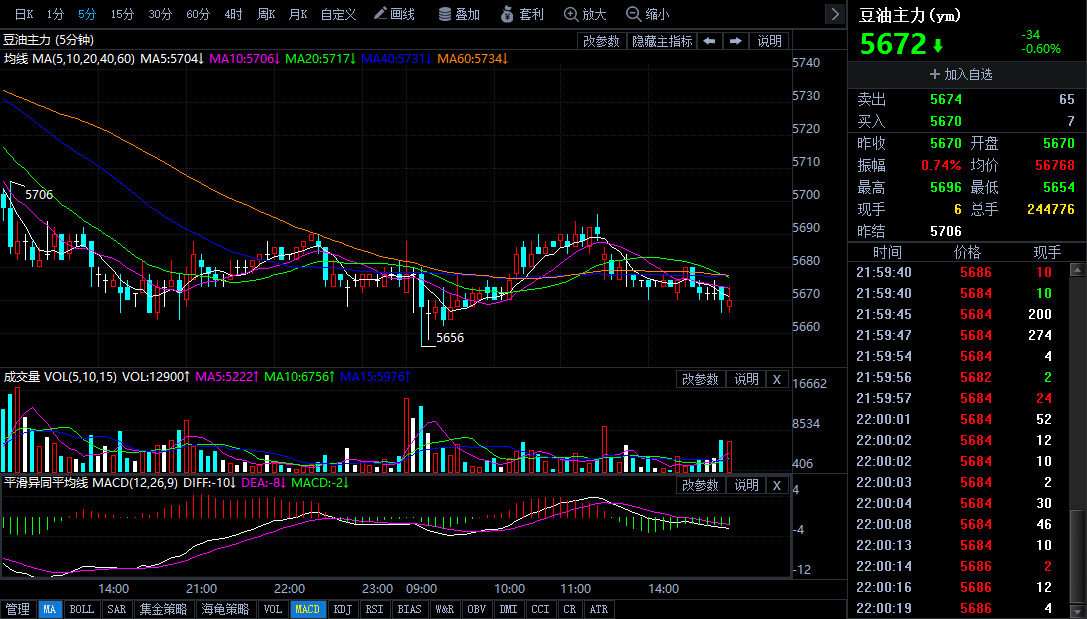Click the 5672 current price
The height and width of the screenshot is (619, 1087).
point(893,45)
